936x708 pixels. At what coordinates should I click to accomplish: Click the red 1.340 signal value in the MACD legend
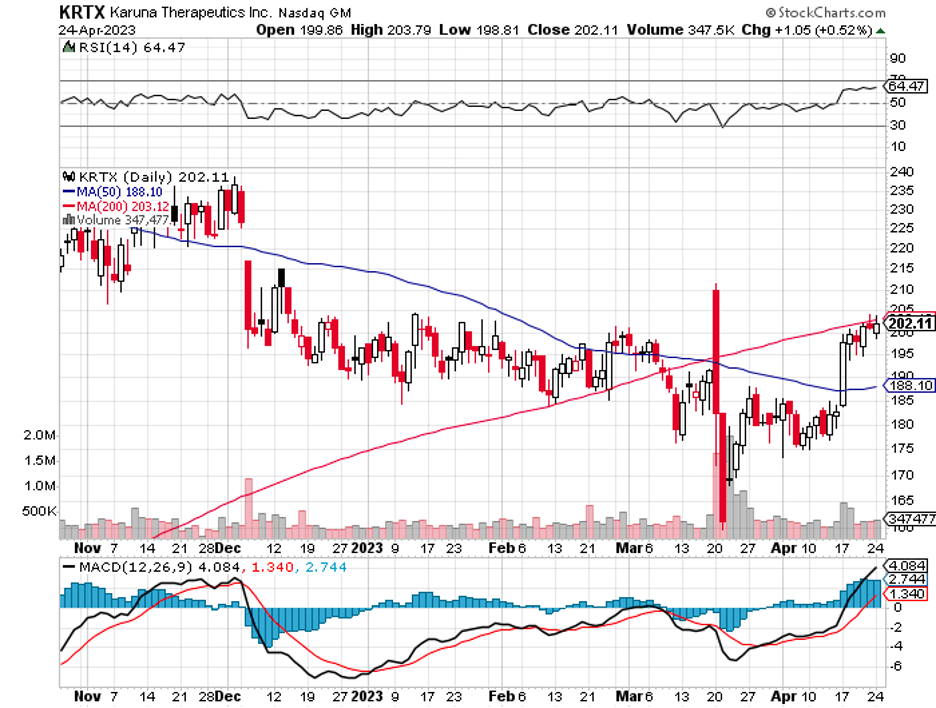[x=272, y=567]
